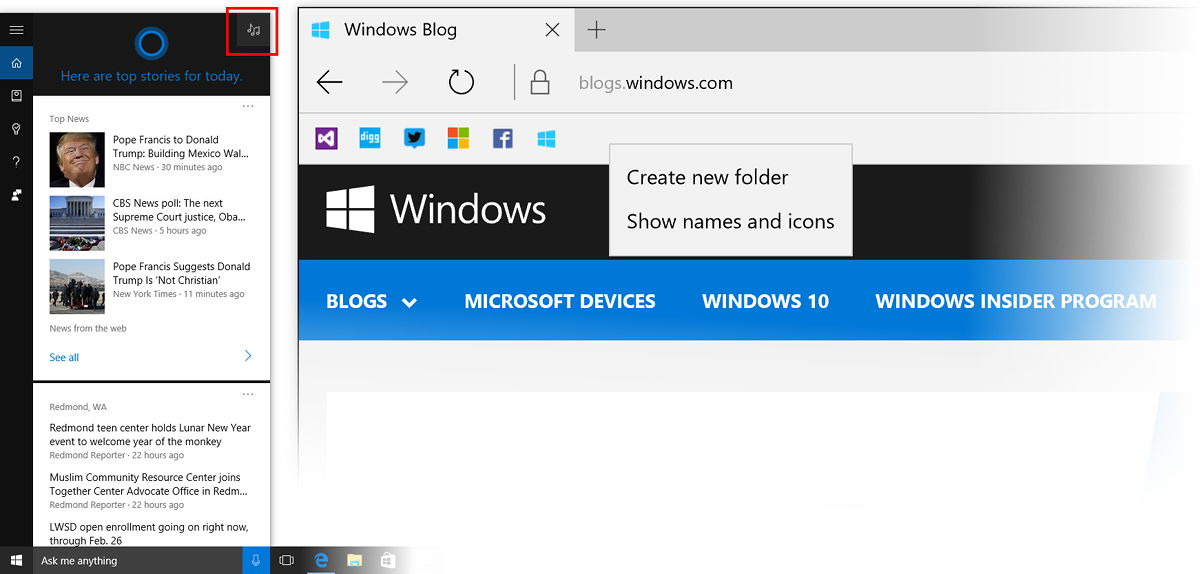
Task: Activate Cortana microphone on taskbar
Action: tap(256, 560)
